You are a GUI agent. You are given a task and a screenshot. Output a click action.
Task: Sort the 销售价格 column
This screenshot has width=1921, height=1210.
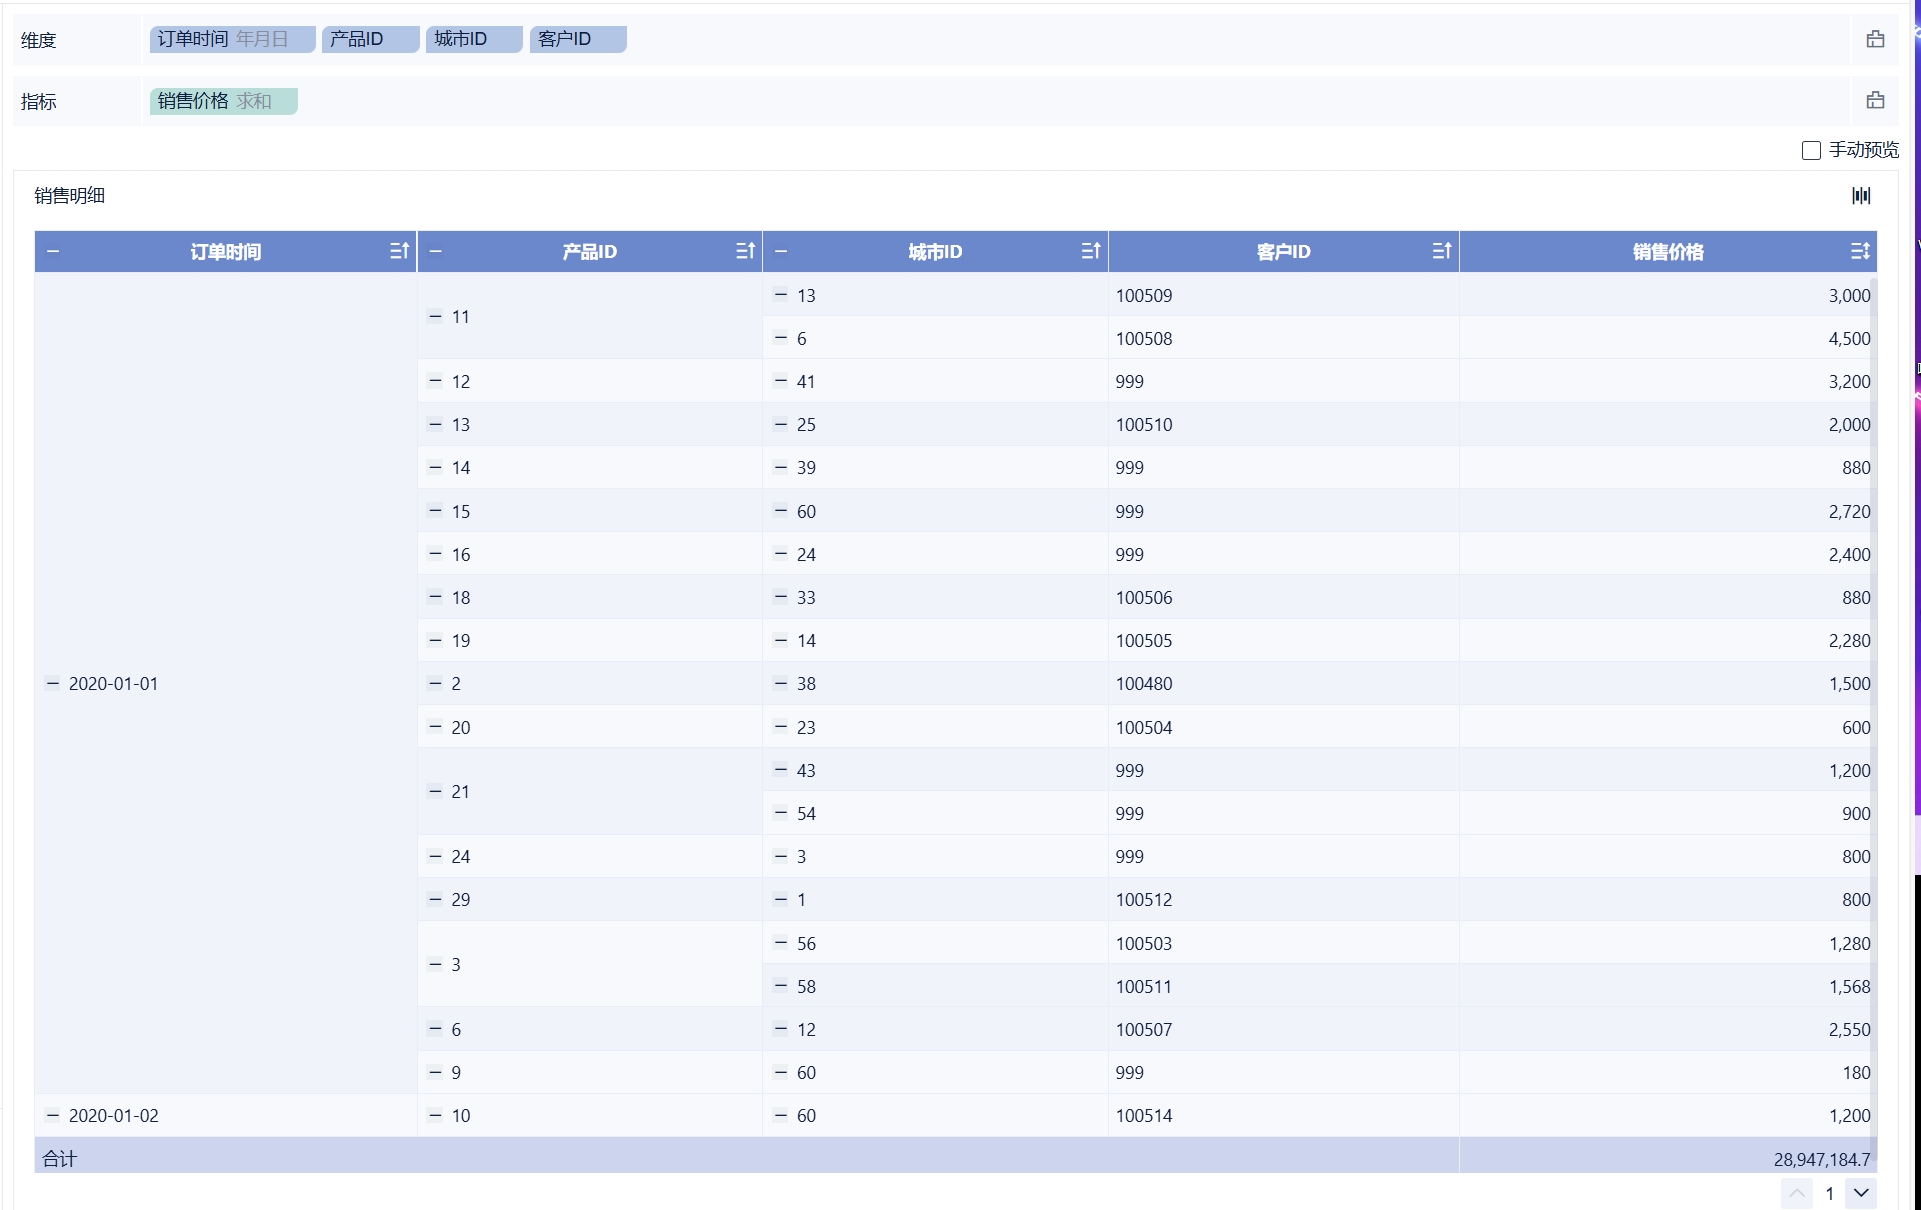[1859, 251]
